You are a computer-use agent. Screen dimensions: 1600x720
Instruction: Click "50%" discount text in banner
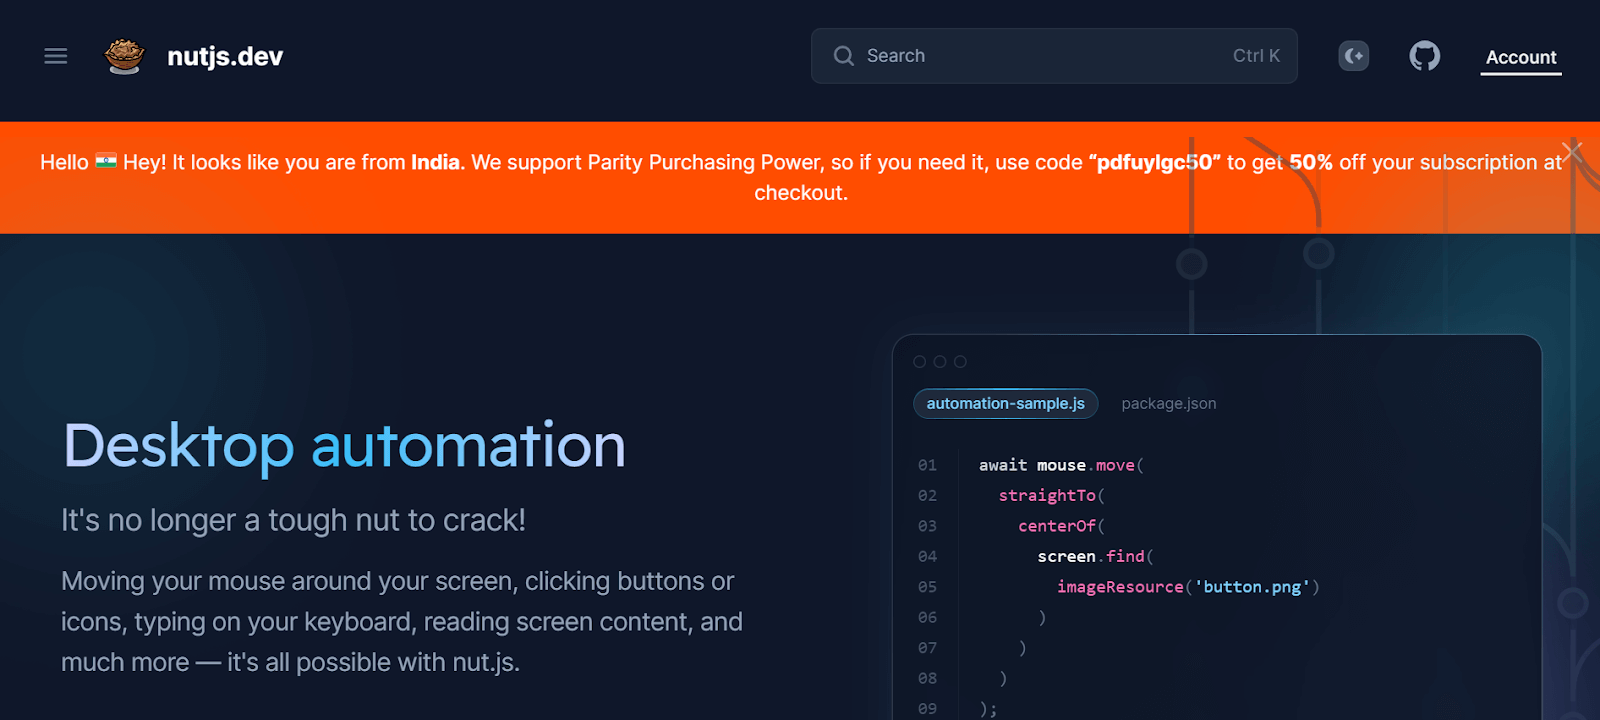click(1311, 162)
